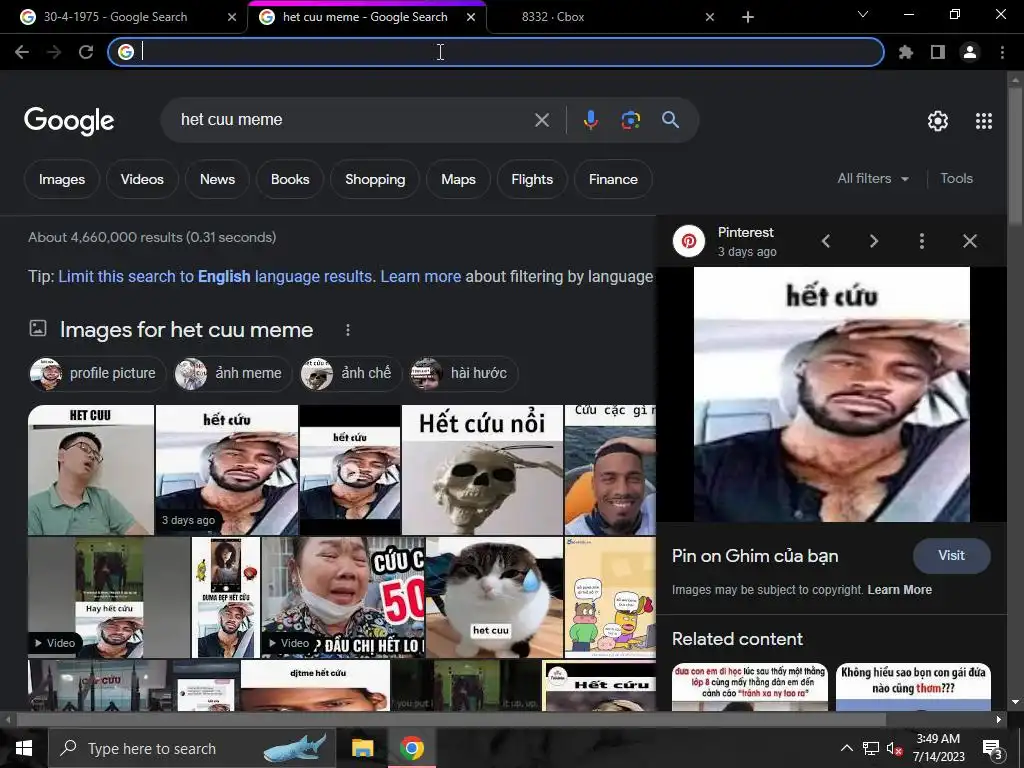The width and height of the screenshot is (1024, 768).
Task: Toggle the Chrome side panel icon
Action: [x=938, y=52]
